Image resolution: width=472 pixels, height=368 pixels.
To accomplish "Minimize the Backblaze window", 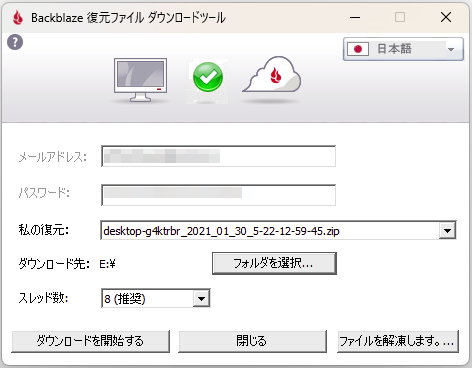I will click(355, 17).
